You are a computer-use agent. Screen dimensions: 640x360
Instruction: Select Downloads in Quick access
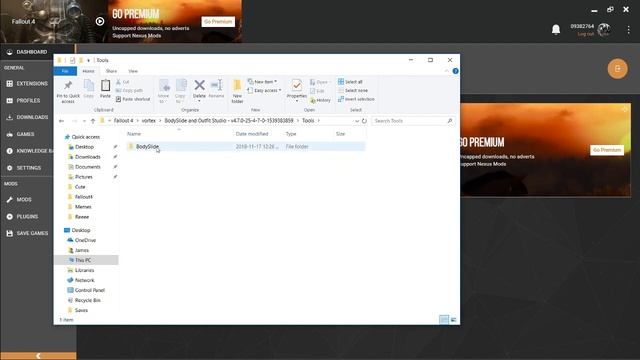click(x=88, y=157)
